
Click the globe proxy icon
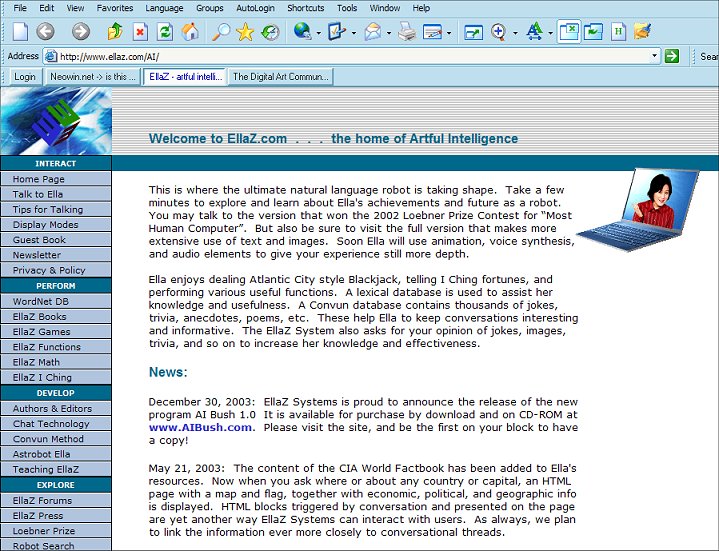302,32
